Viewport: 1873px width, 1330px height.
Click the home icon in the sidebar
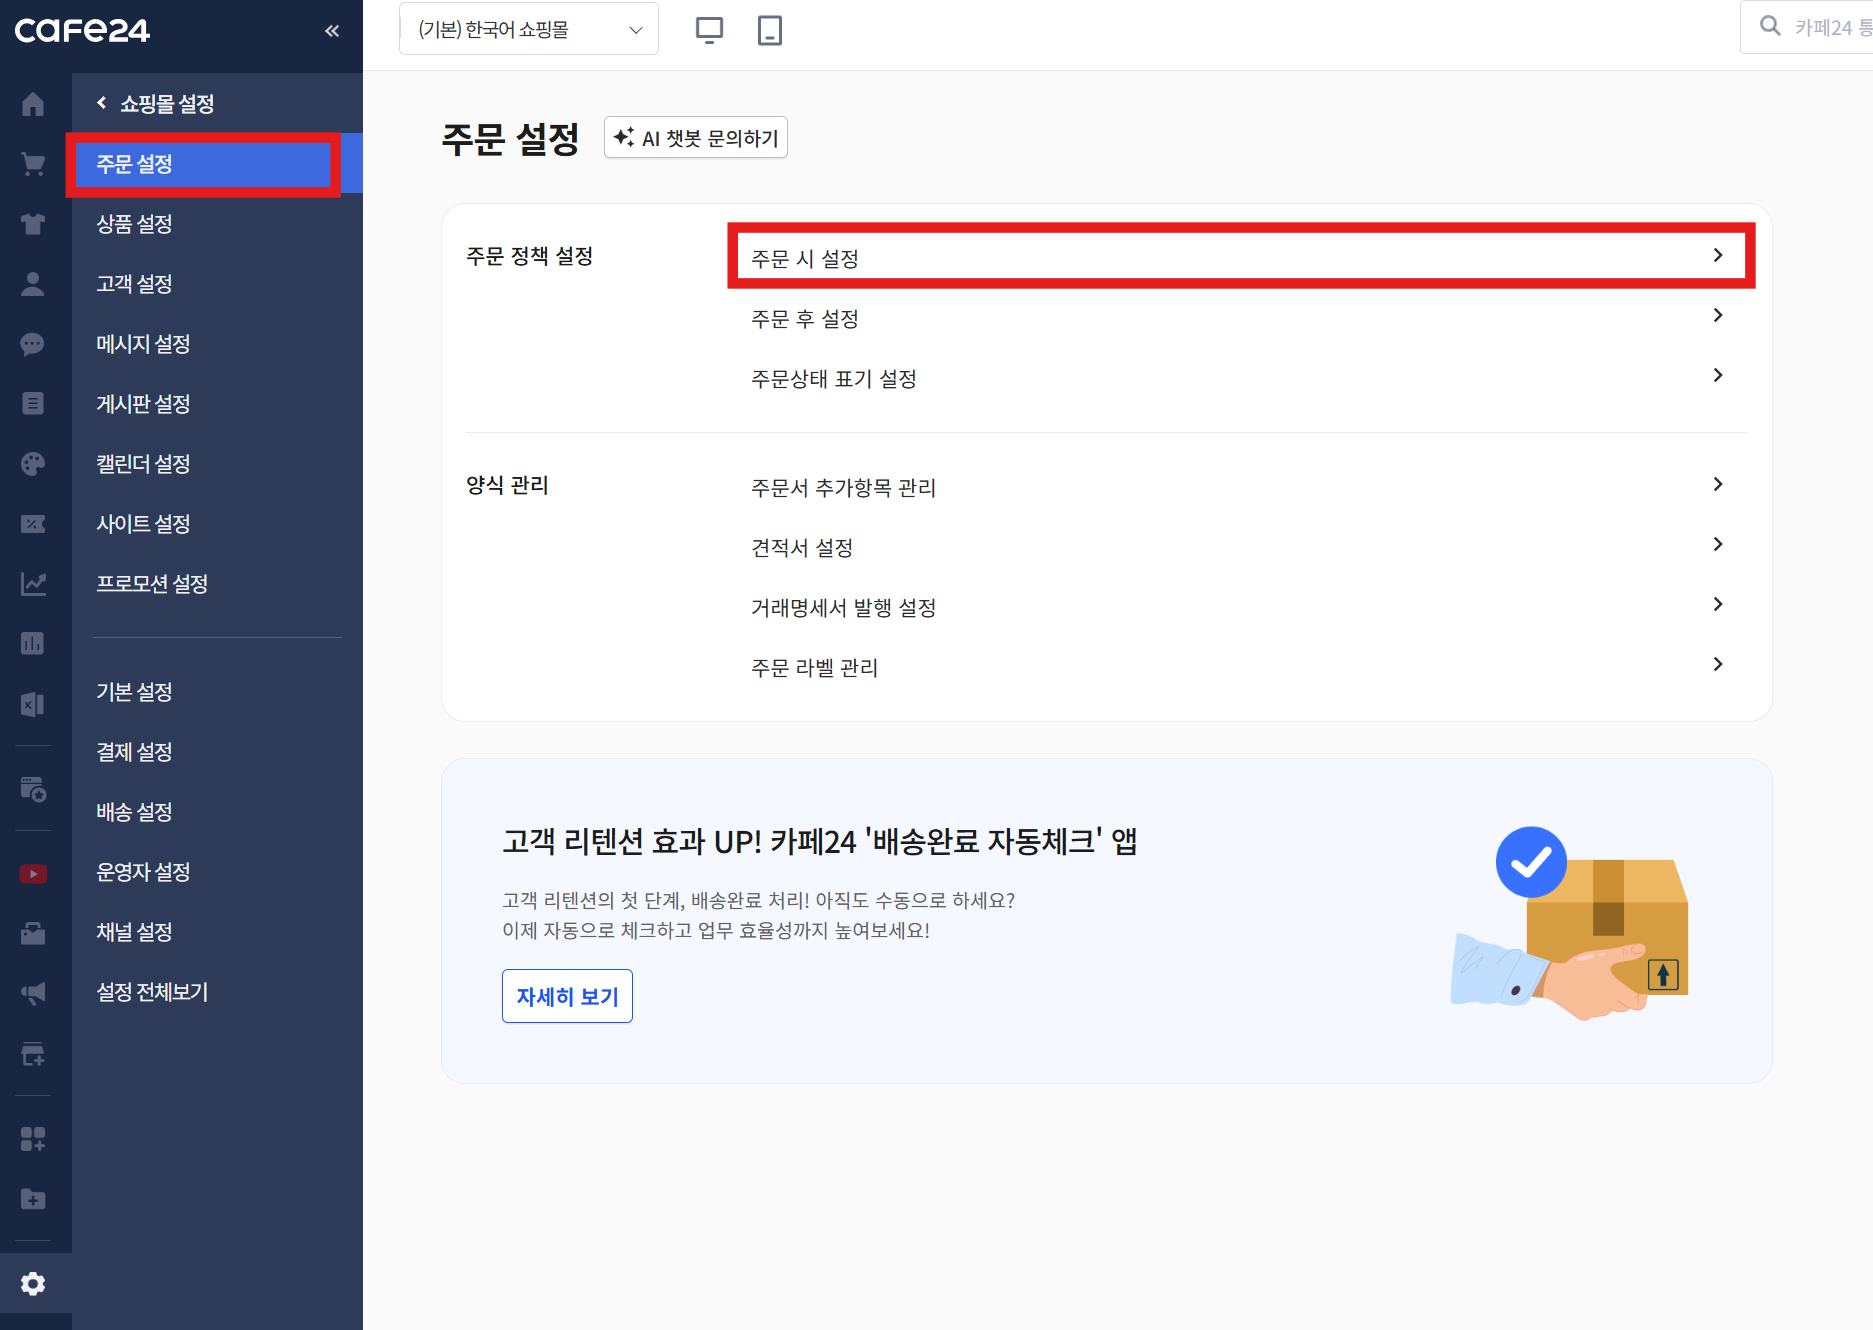33,104
